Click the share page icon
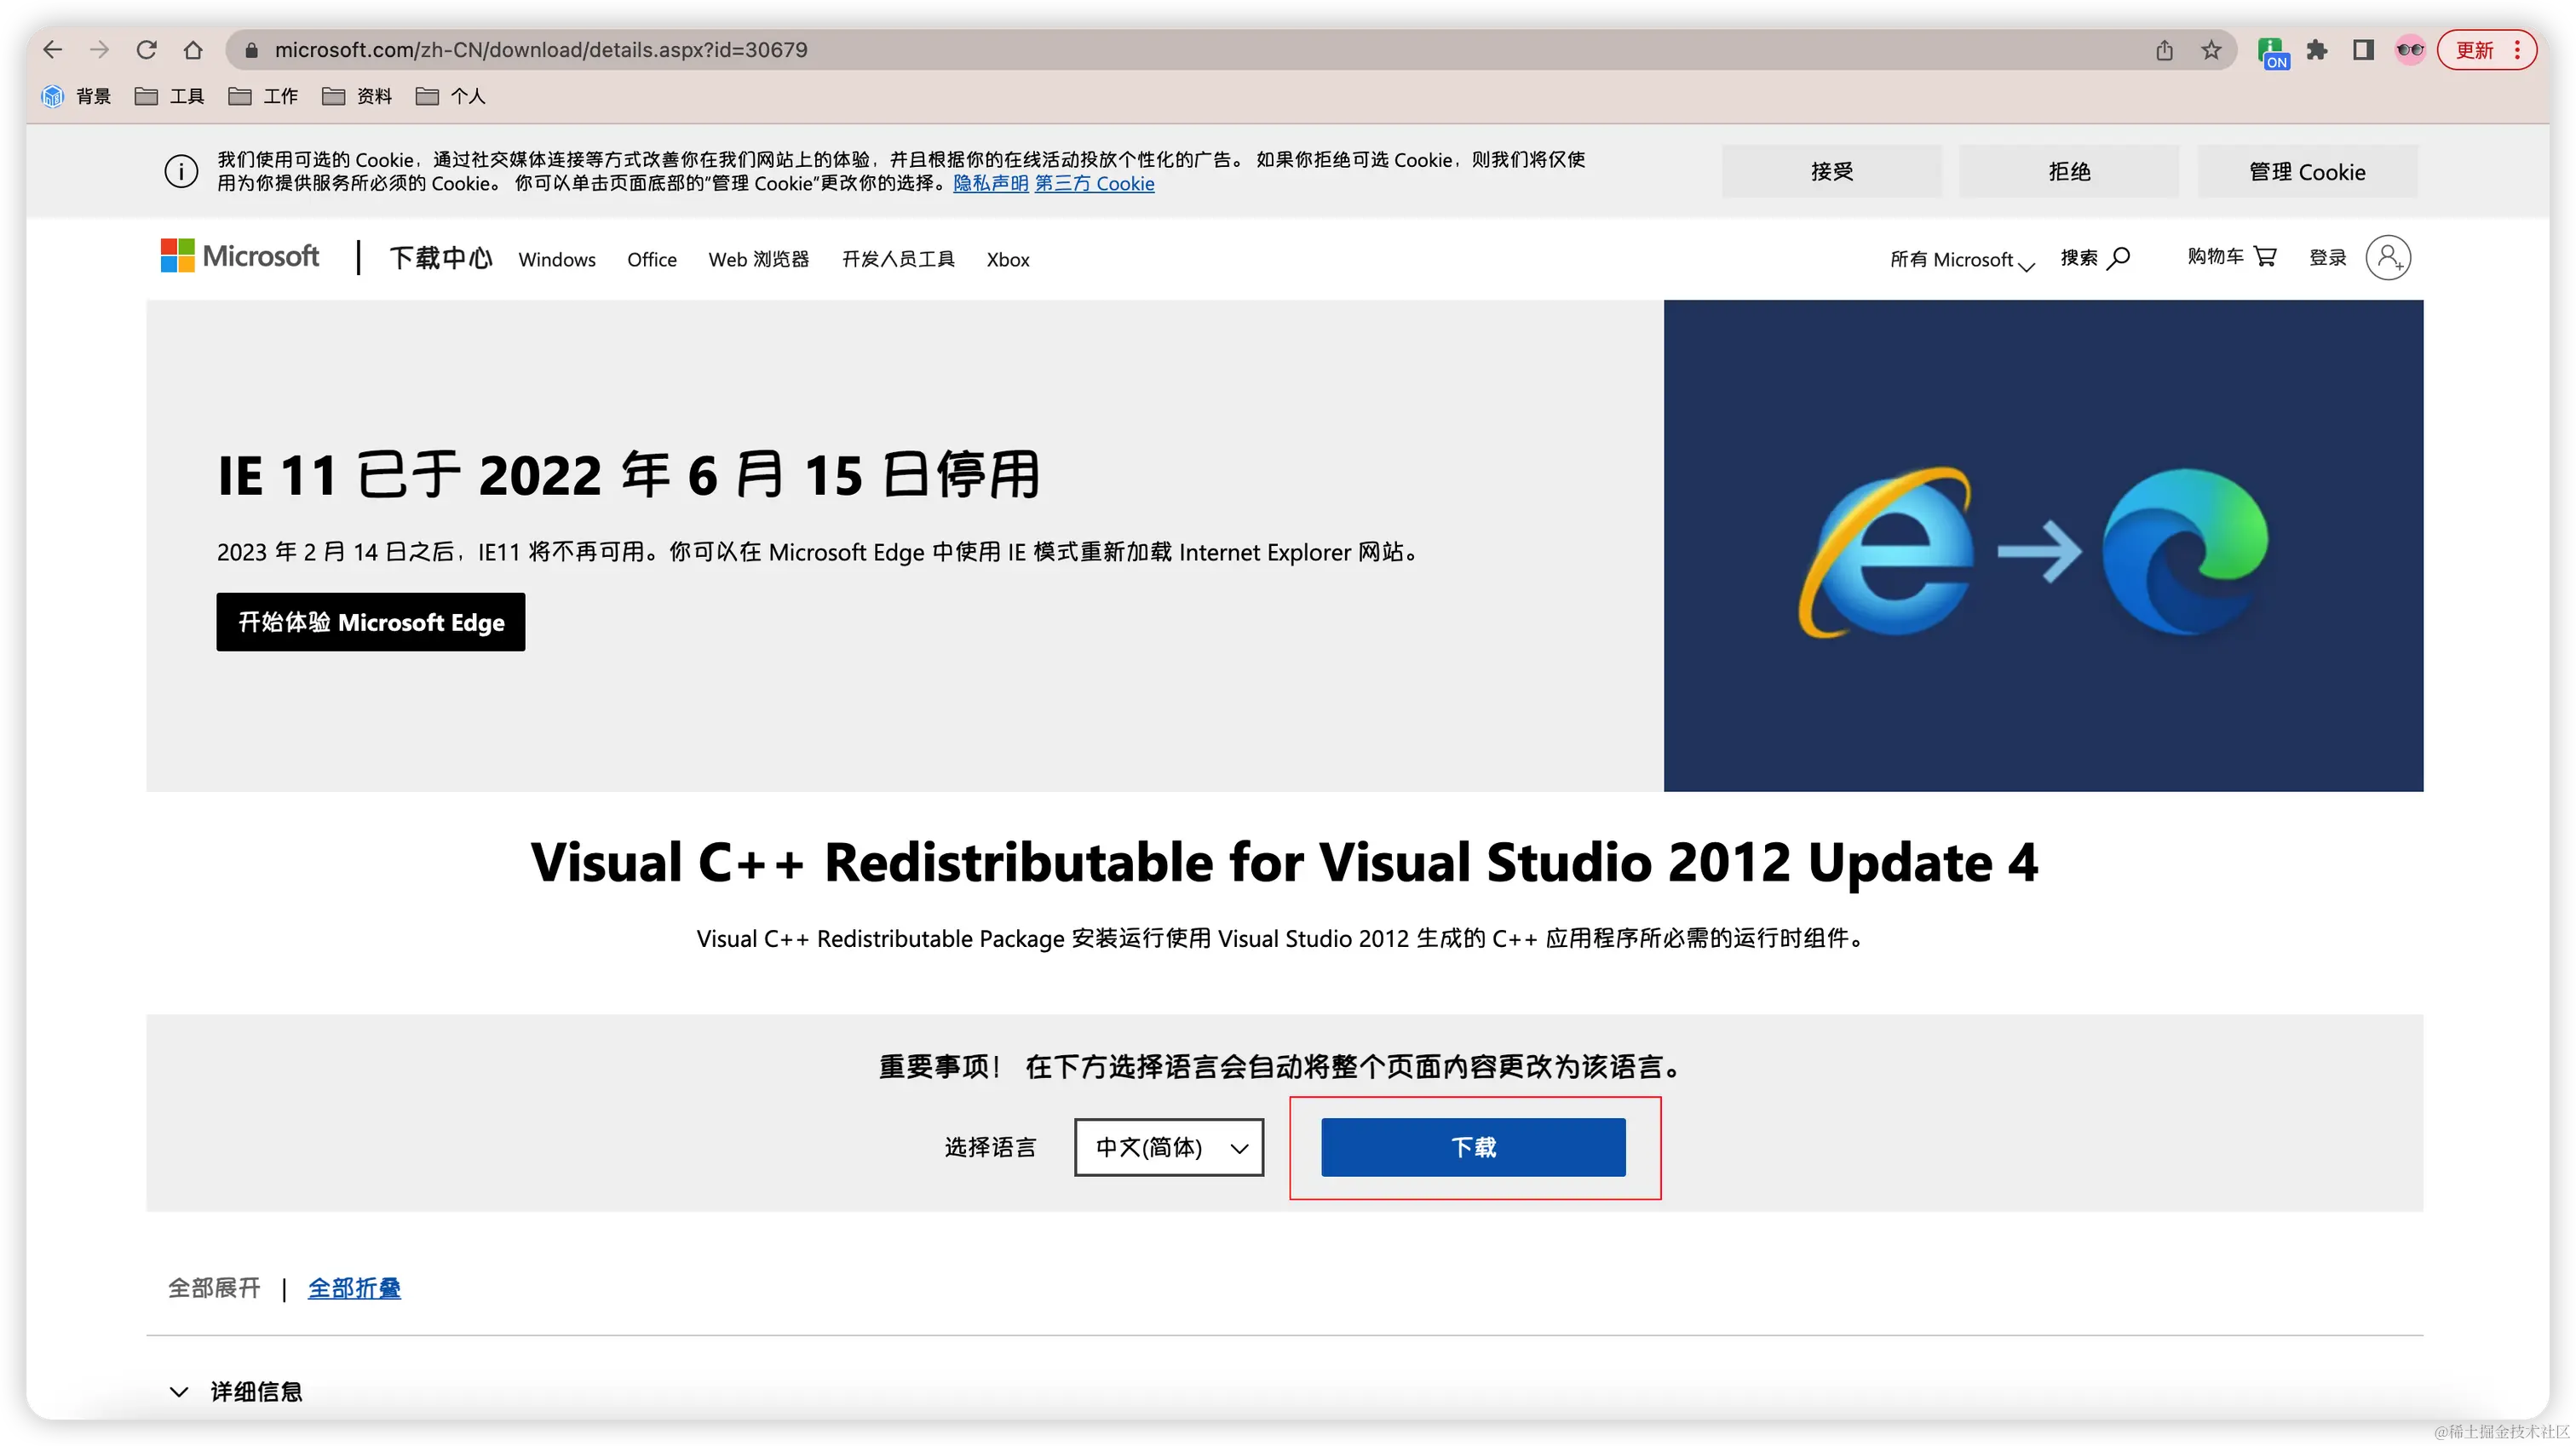Viewport: 2576px width, 1446px height. pos(2164,50)
